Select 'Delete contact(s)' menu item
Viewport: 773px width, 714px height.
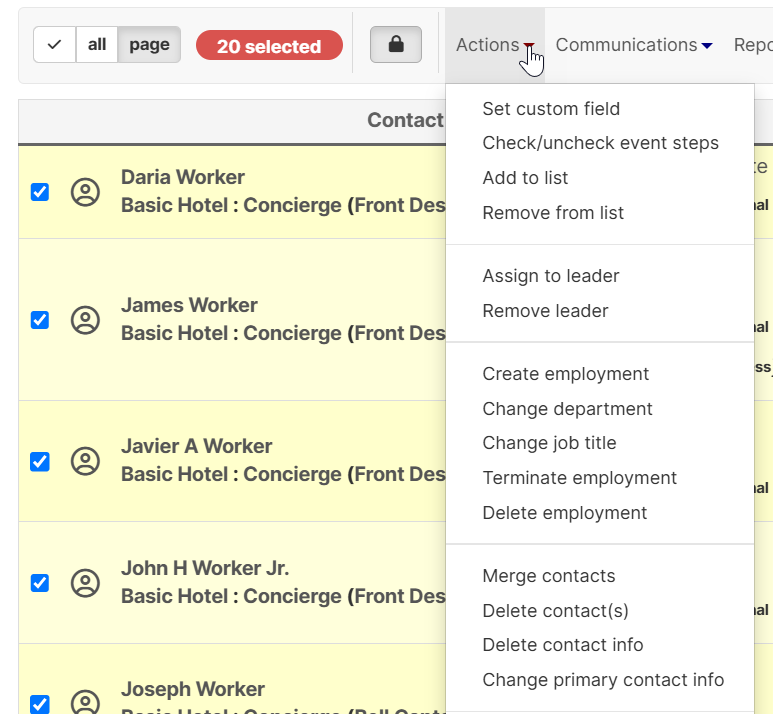tap(556, 611)
